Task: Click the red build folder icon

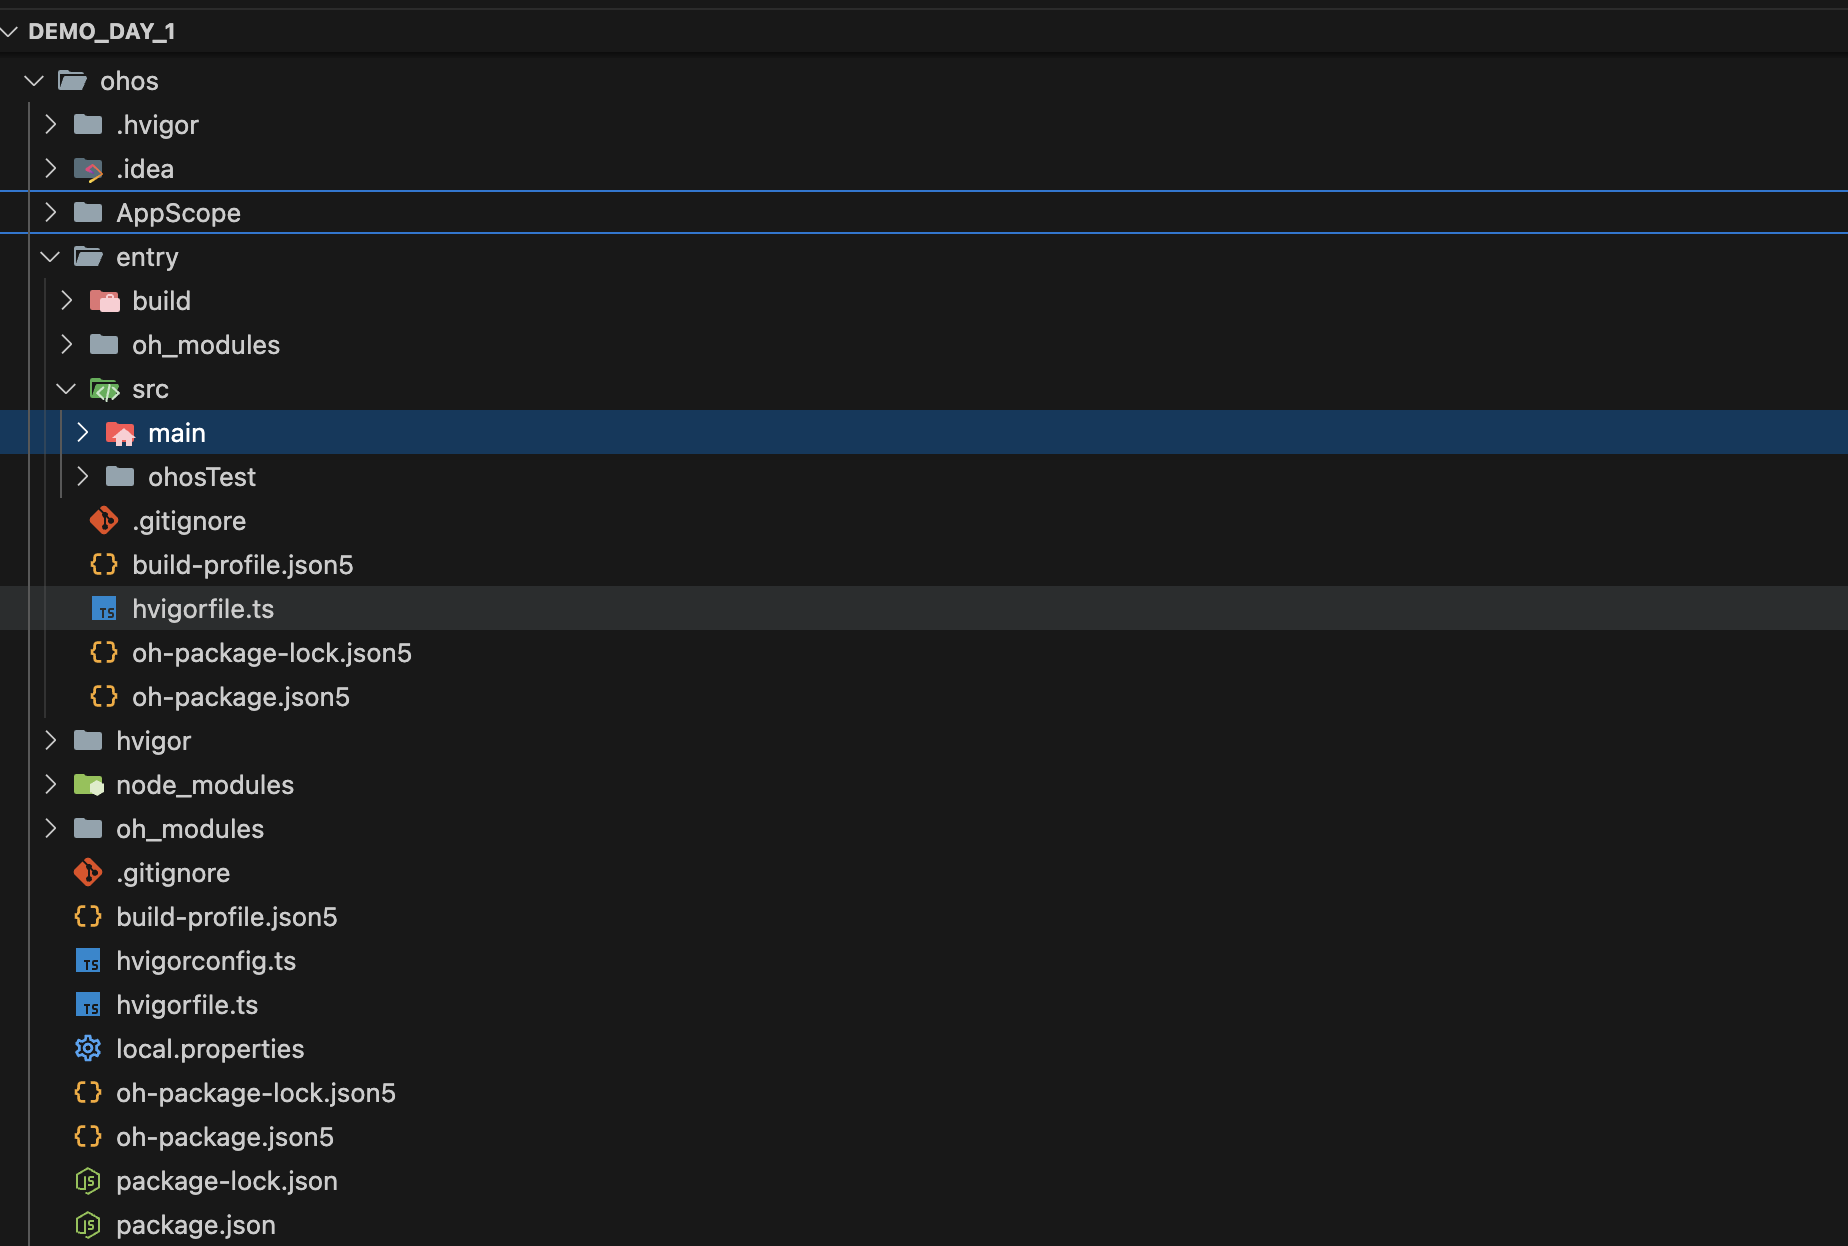Action: pyautogui.click(x=104, y=300)
